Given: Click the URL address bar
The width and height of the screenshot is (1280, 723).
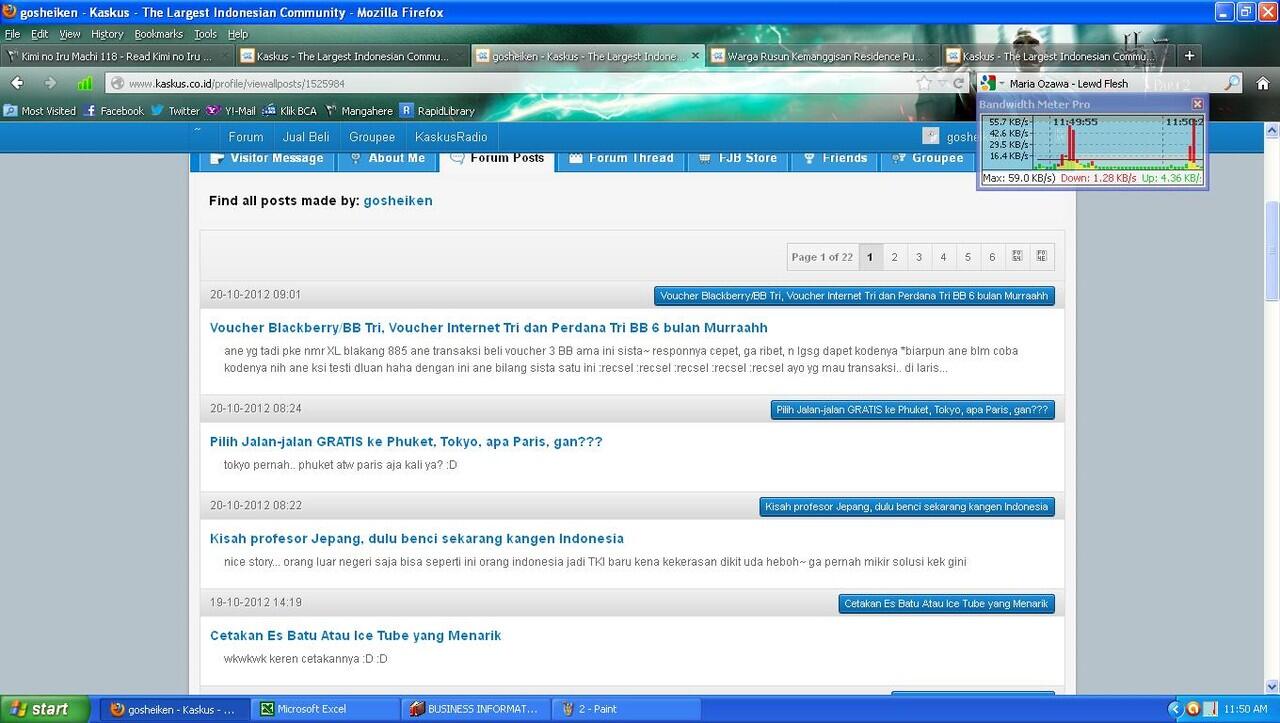Looking at the screenshot, I should pos(500,84).
